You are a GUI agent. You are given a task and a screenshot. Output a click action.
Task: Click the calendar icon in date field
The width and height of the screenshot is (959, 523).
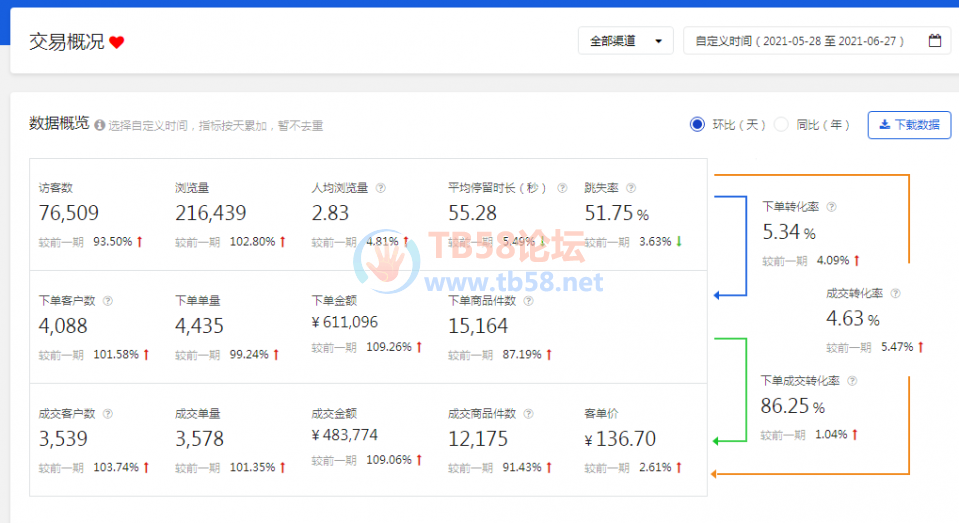[x=934, y=41]
